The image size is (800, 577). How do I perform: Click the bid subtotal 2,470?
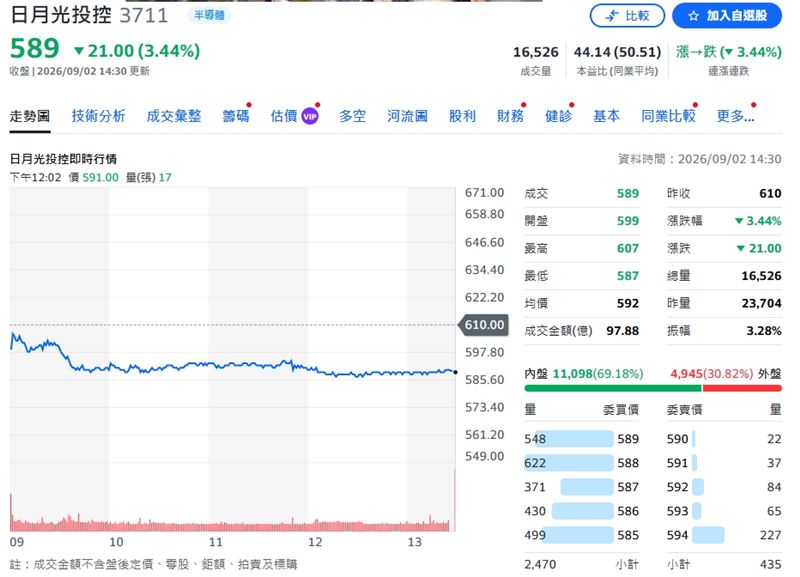[x=540, y=564]
